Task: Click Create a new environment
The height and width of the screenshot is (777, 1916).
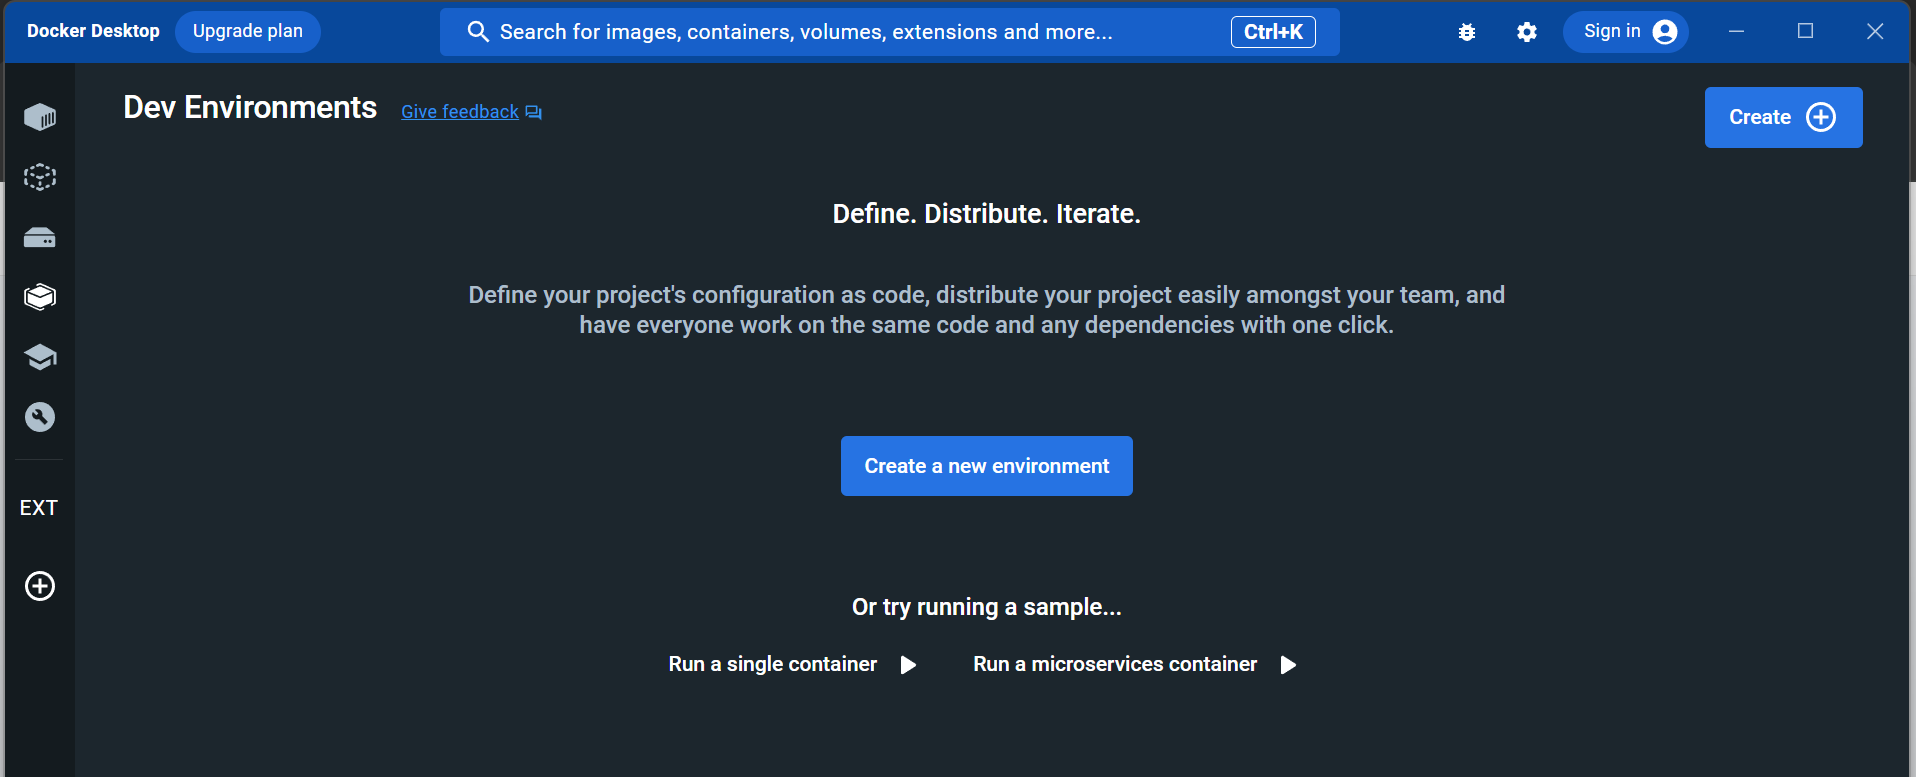Action: [x=986, y=466]
